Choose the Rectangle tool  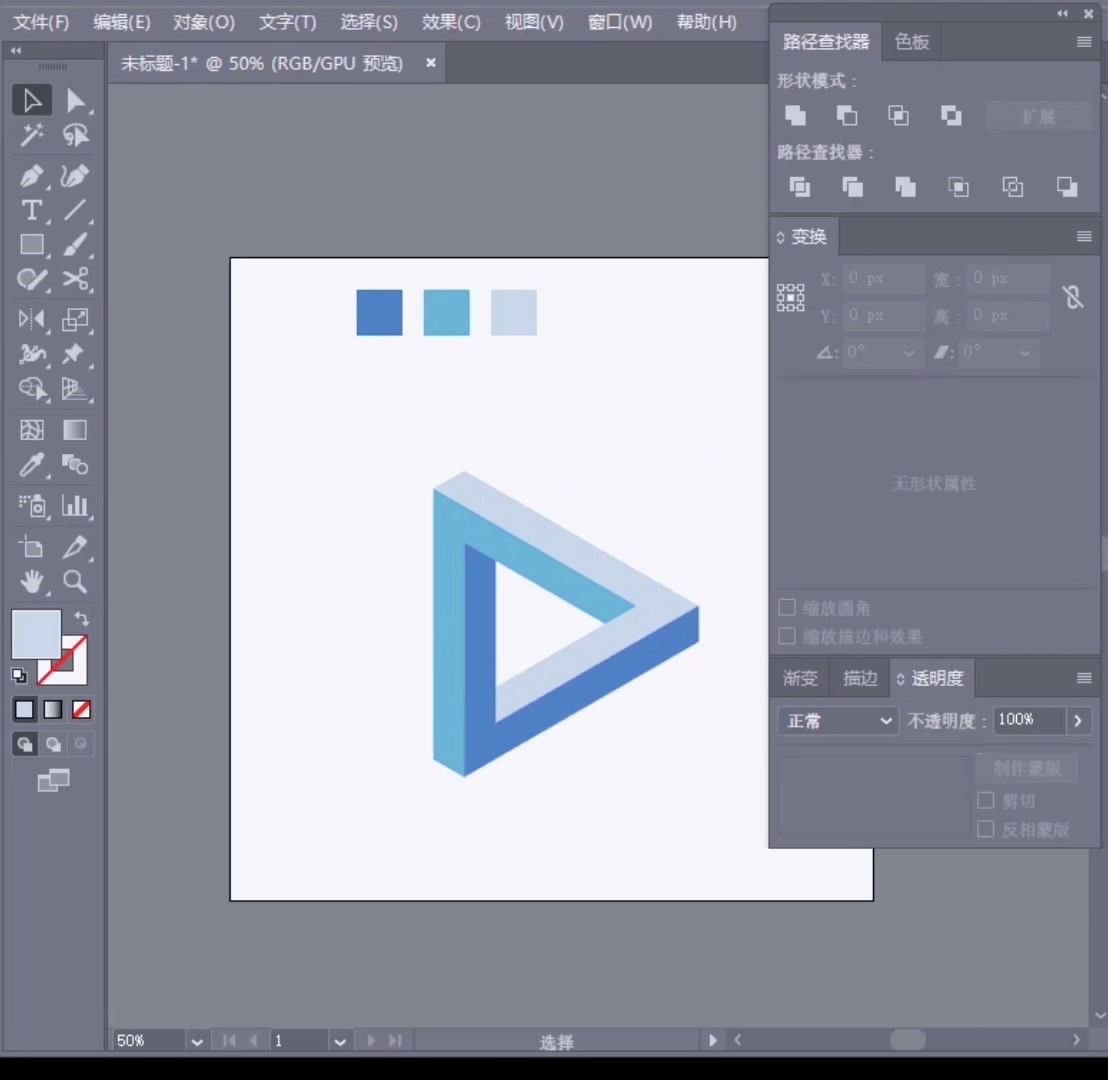point(32,245)
